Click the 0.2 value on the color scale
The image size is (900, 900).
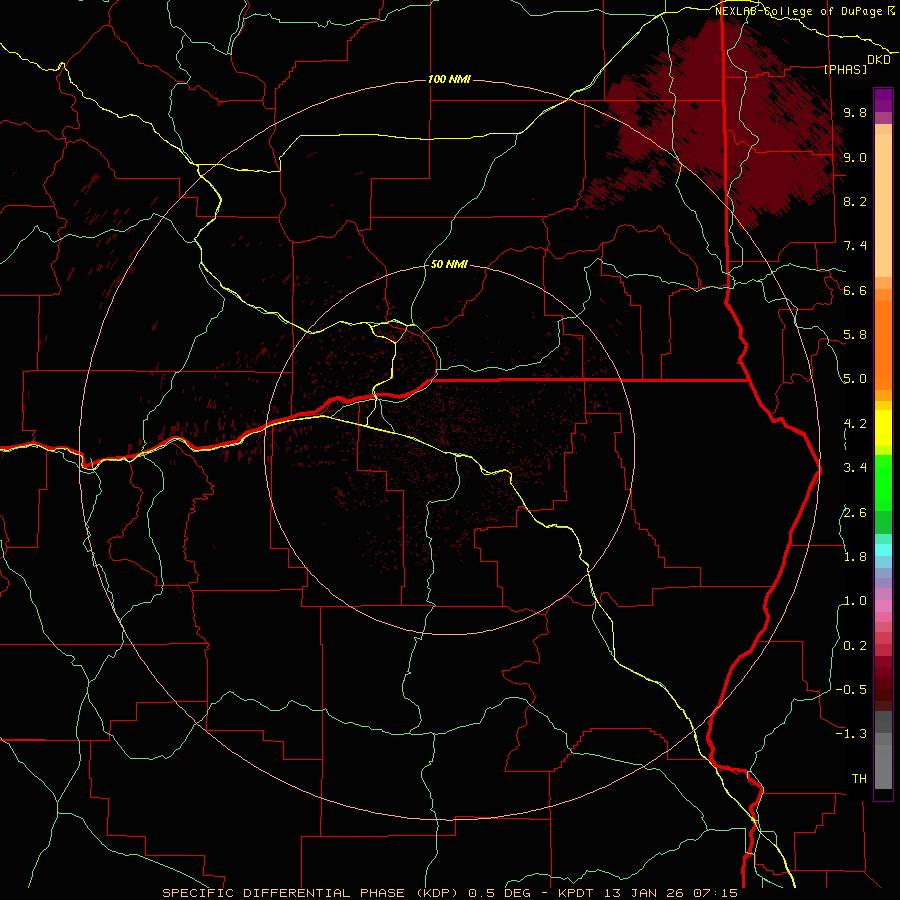tap(855, 646)
